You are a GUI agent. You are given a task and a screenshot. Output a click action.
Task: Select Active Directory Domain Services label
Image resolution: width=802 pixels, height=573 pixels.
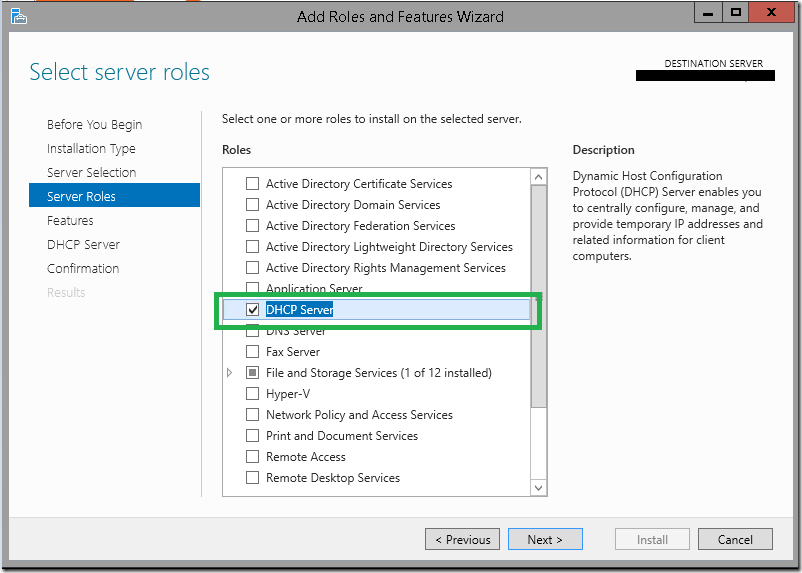click(x=353, y=205)
